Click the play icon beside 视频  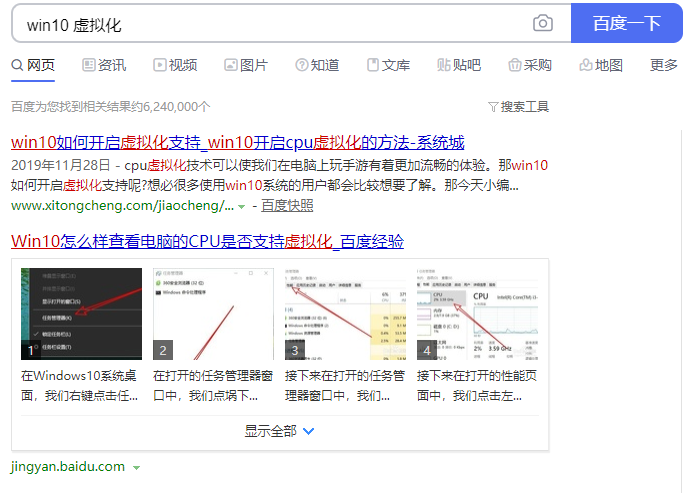[x=159, y=65]
